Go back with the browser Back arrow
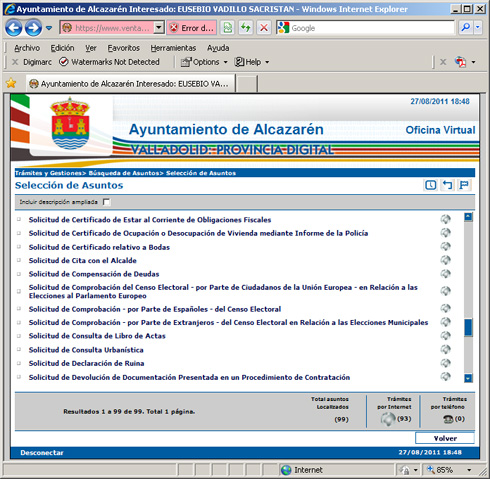This screenshot has width=490, height=479. (x=14, y=28)
